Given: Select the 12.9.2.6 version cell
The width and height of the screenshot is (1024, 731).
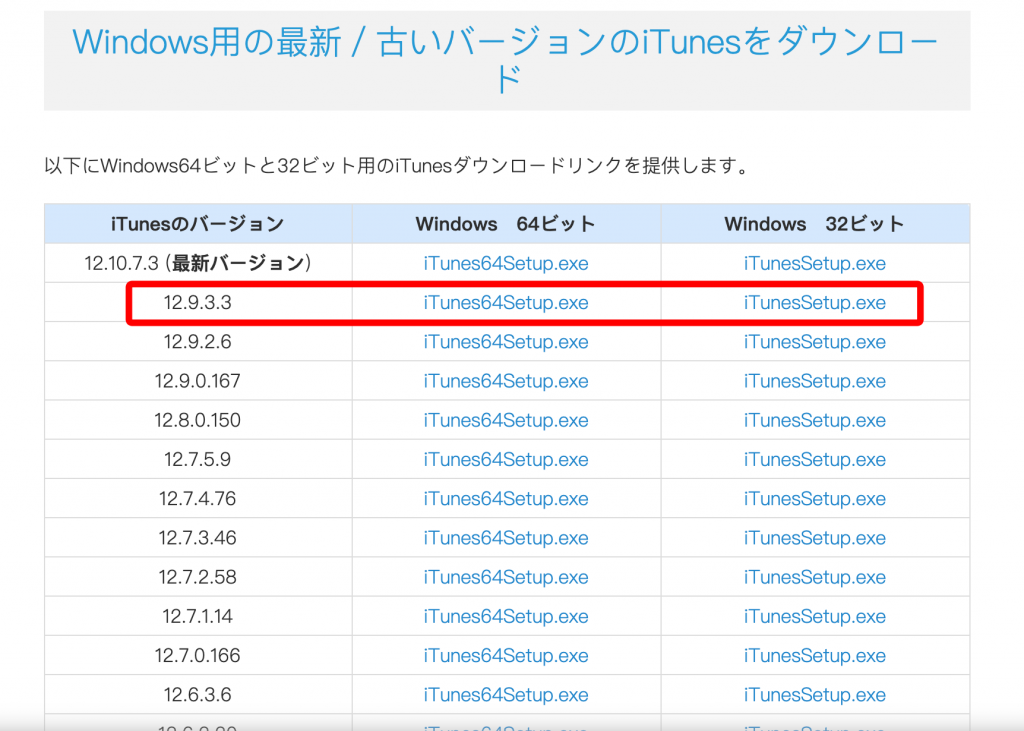Looking at the screenshot, I should click(198, 342).
